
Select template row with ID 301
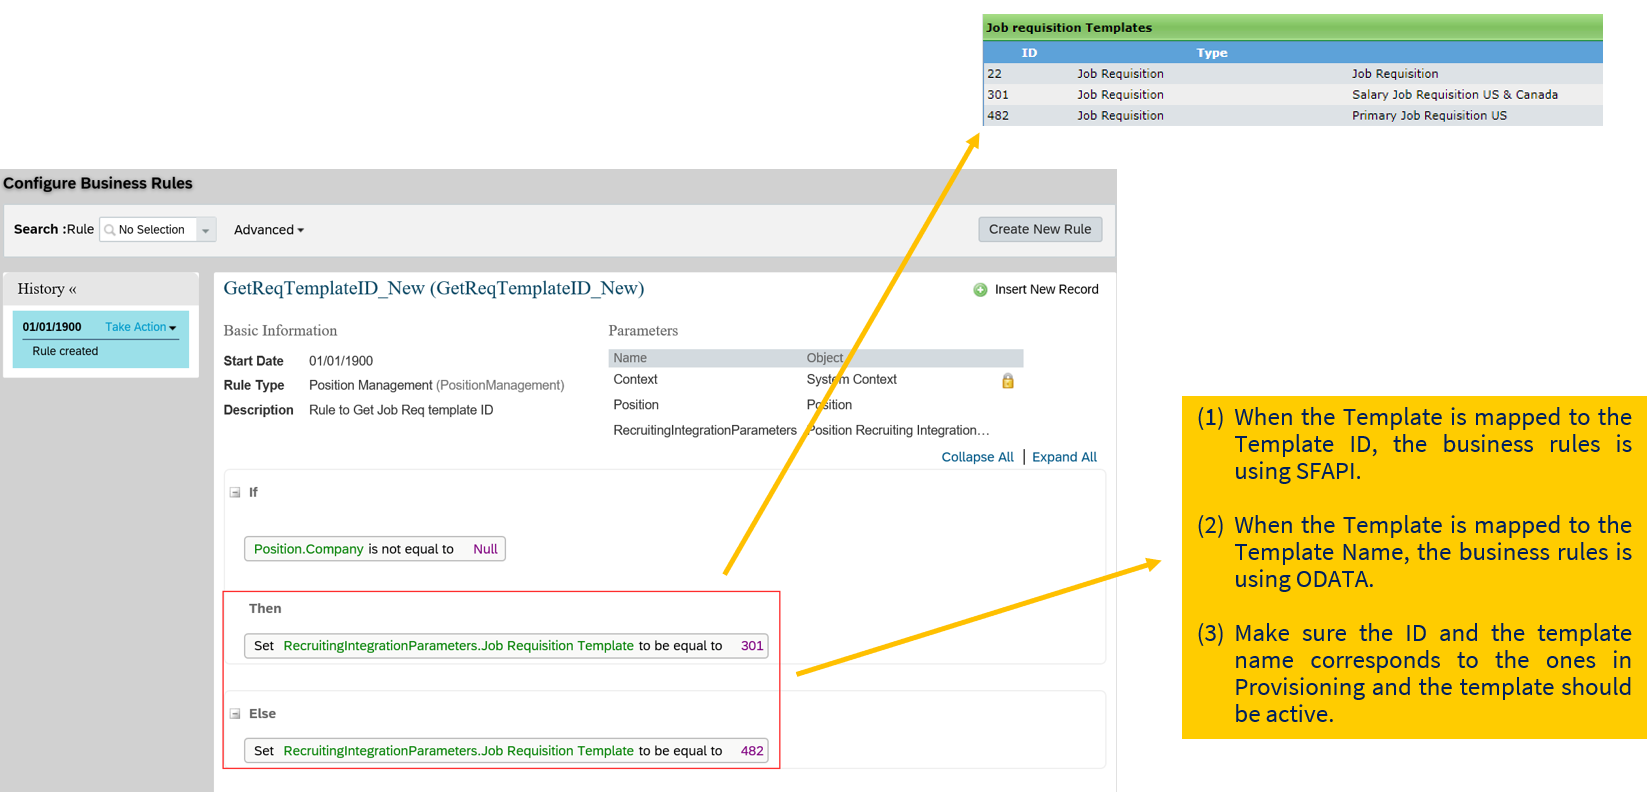(x=1293, y=95)
